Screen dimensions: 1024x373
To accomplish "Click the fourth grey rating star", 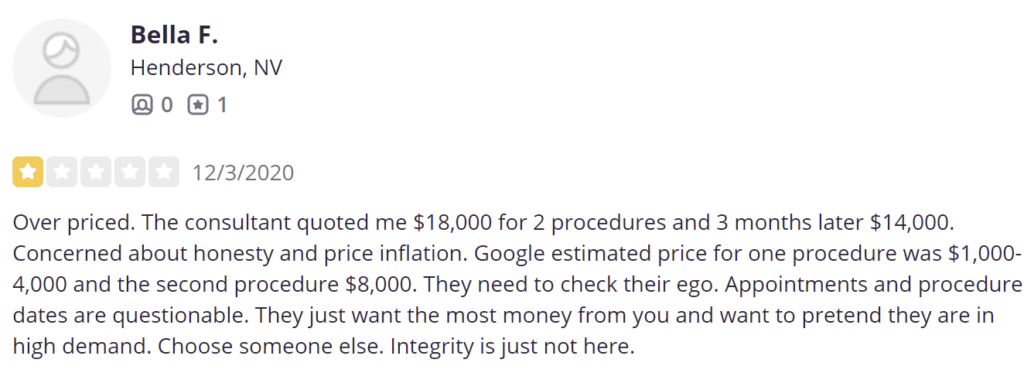I will (x=130, y=172).
